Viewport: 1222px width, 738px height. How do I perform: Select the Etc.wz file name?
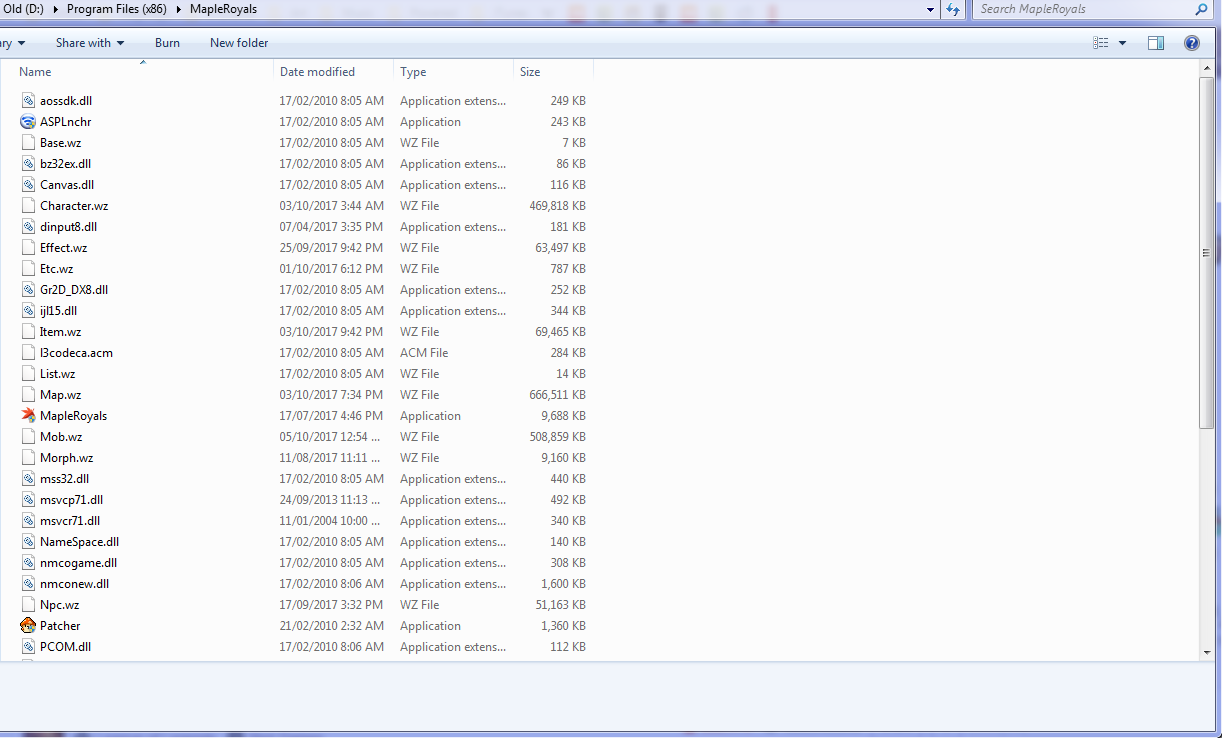click(x=56, y=269)
